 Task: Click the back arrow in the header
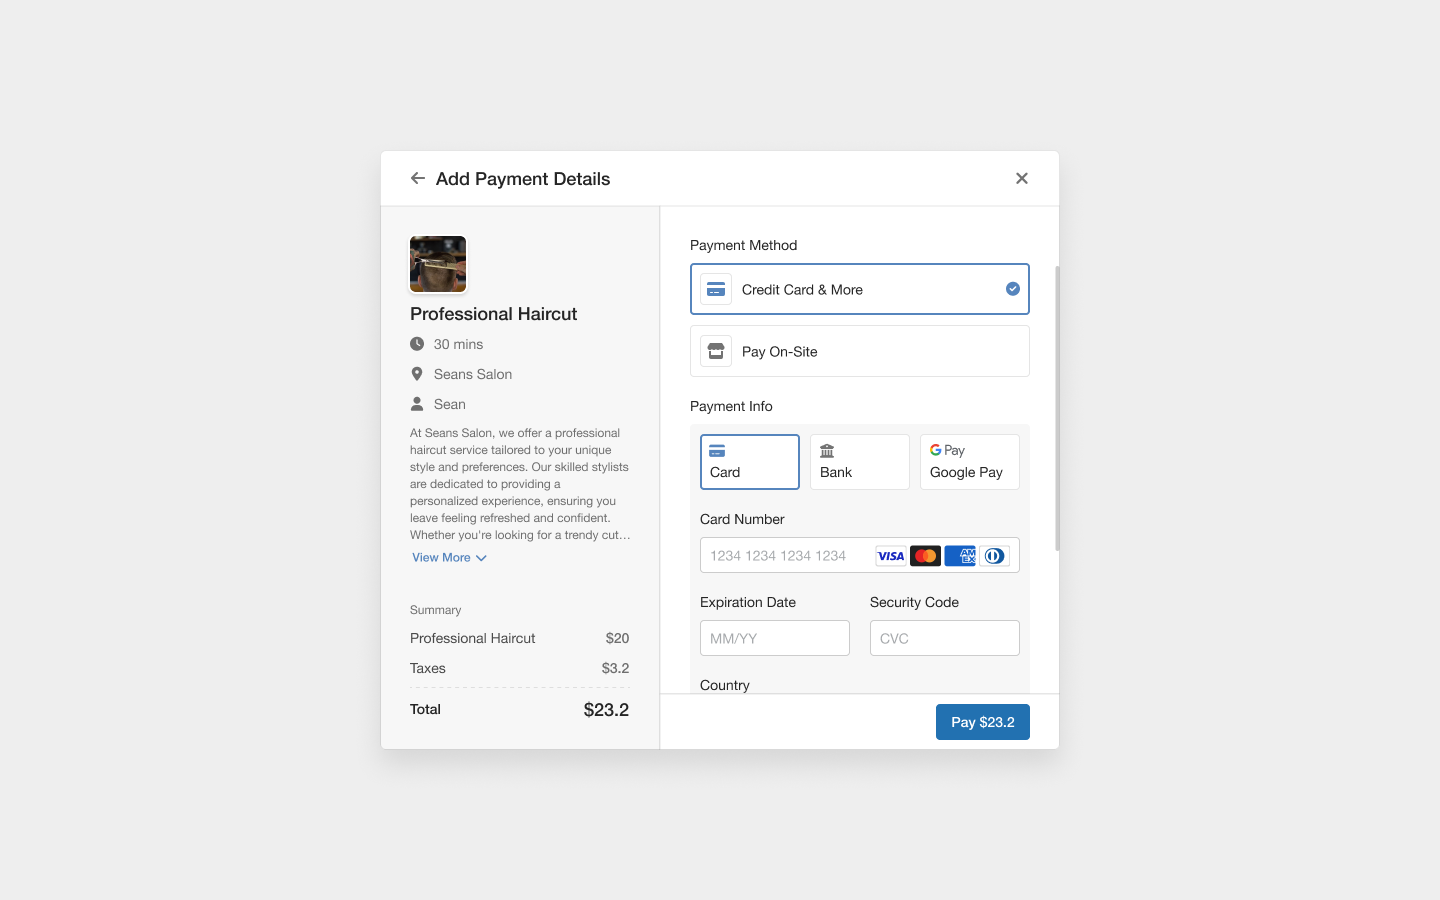point(418,177)
